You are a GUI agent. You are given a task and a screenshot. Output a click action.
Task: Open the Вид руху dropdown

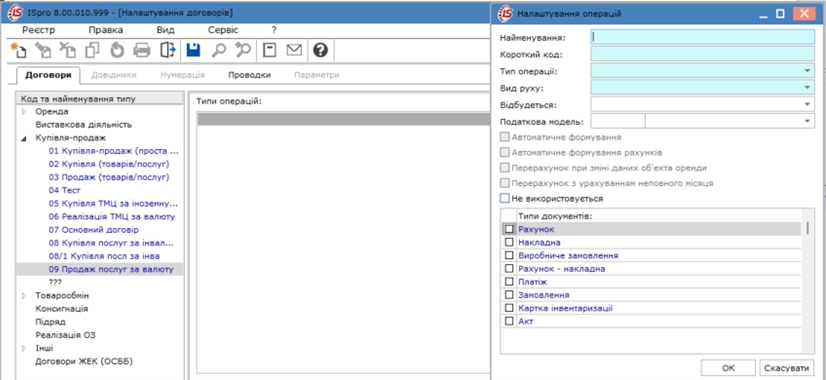point(807,87)
